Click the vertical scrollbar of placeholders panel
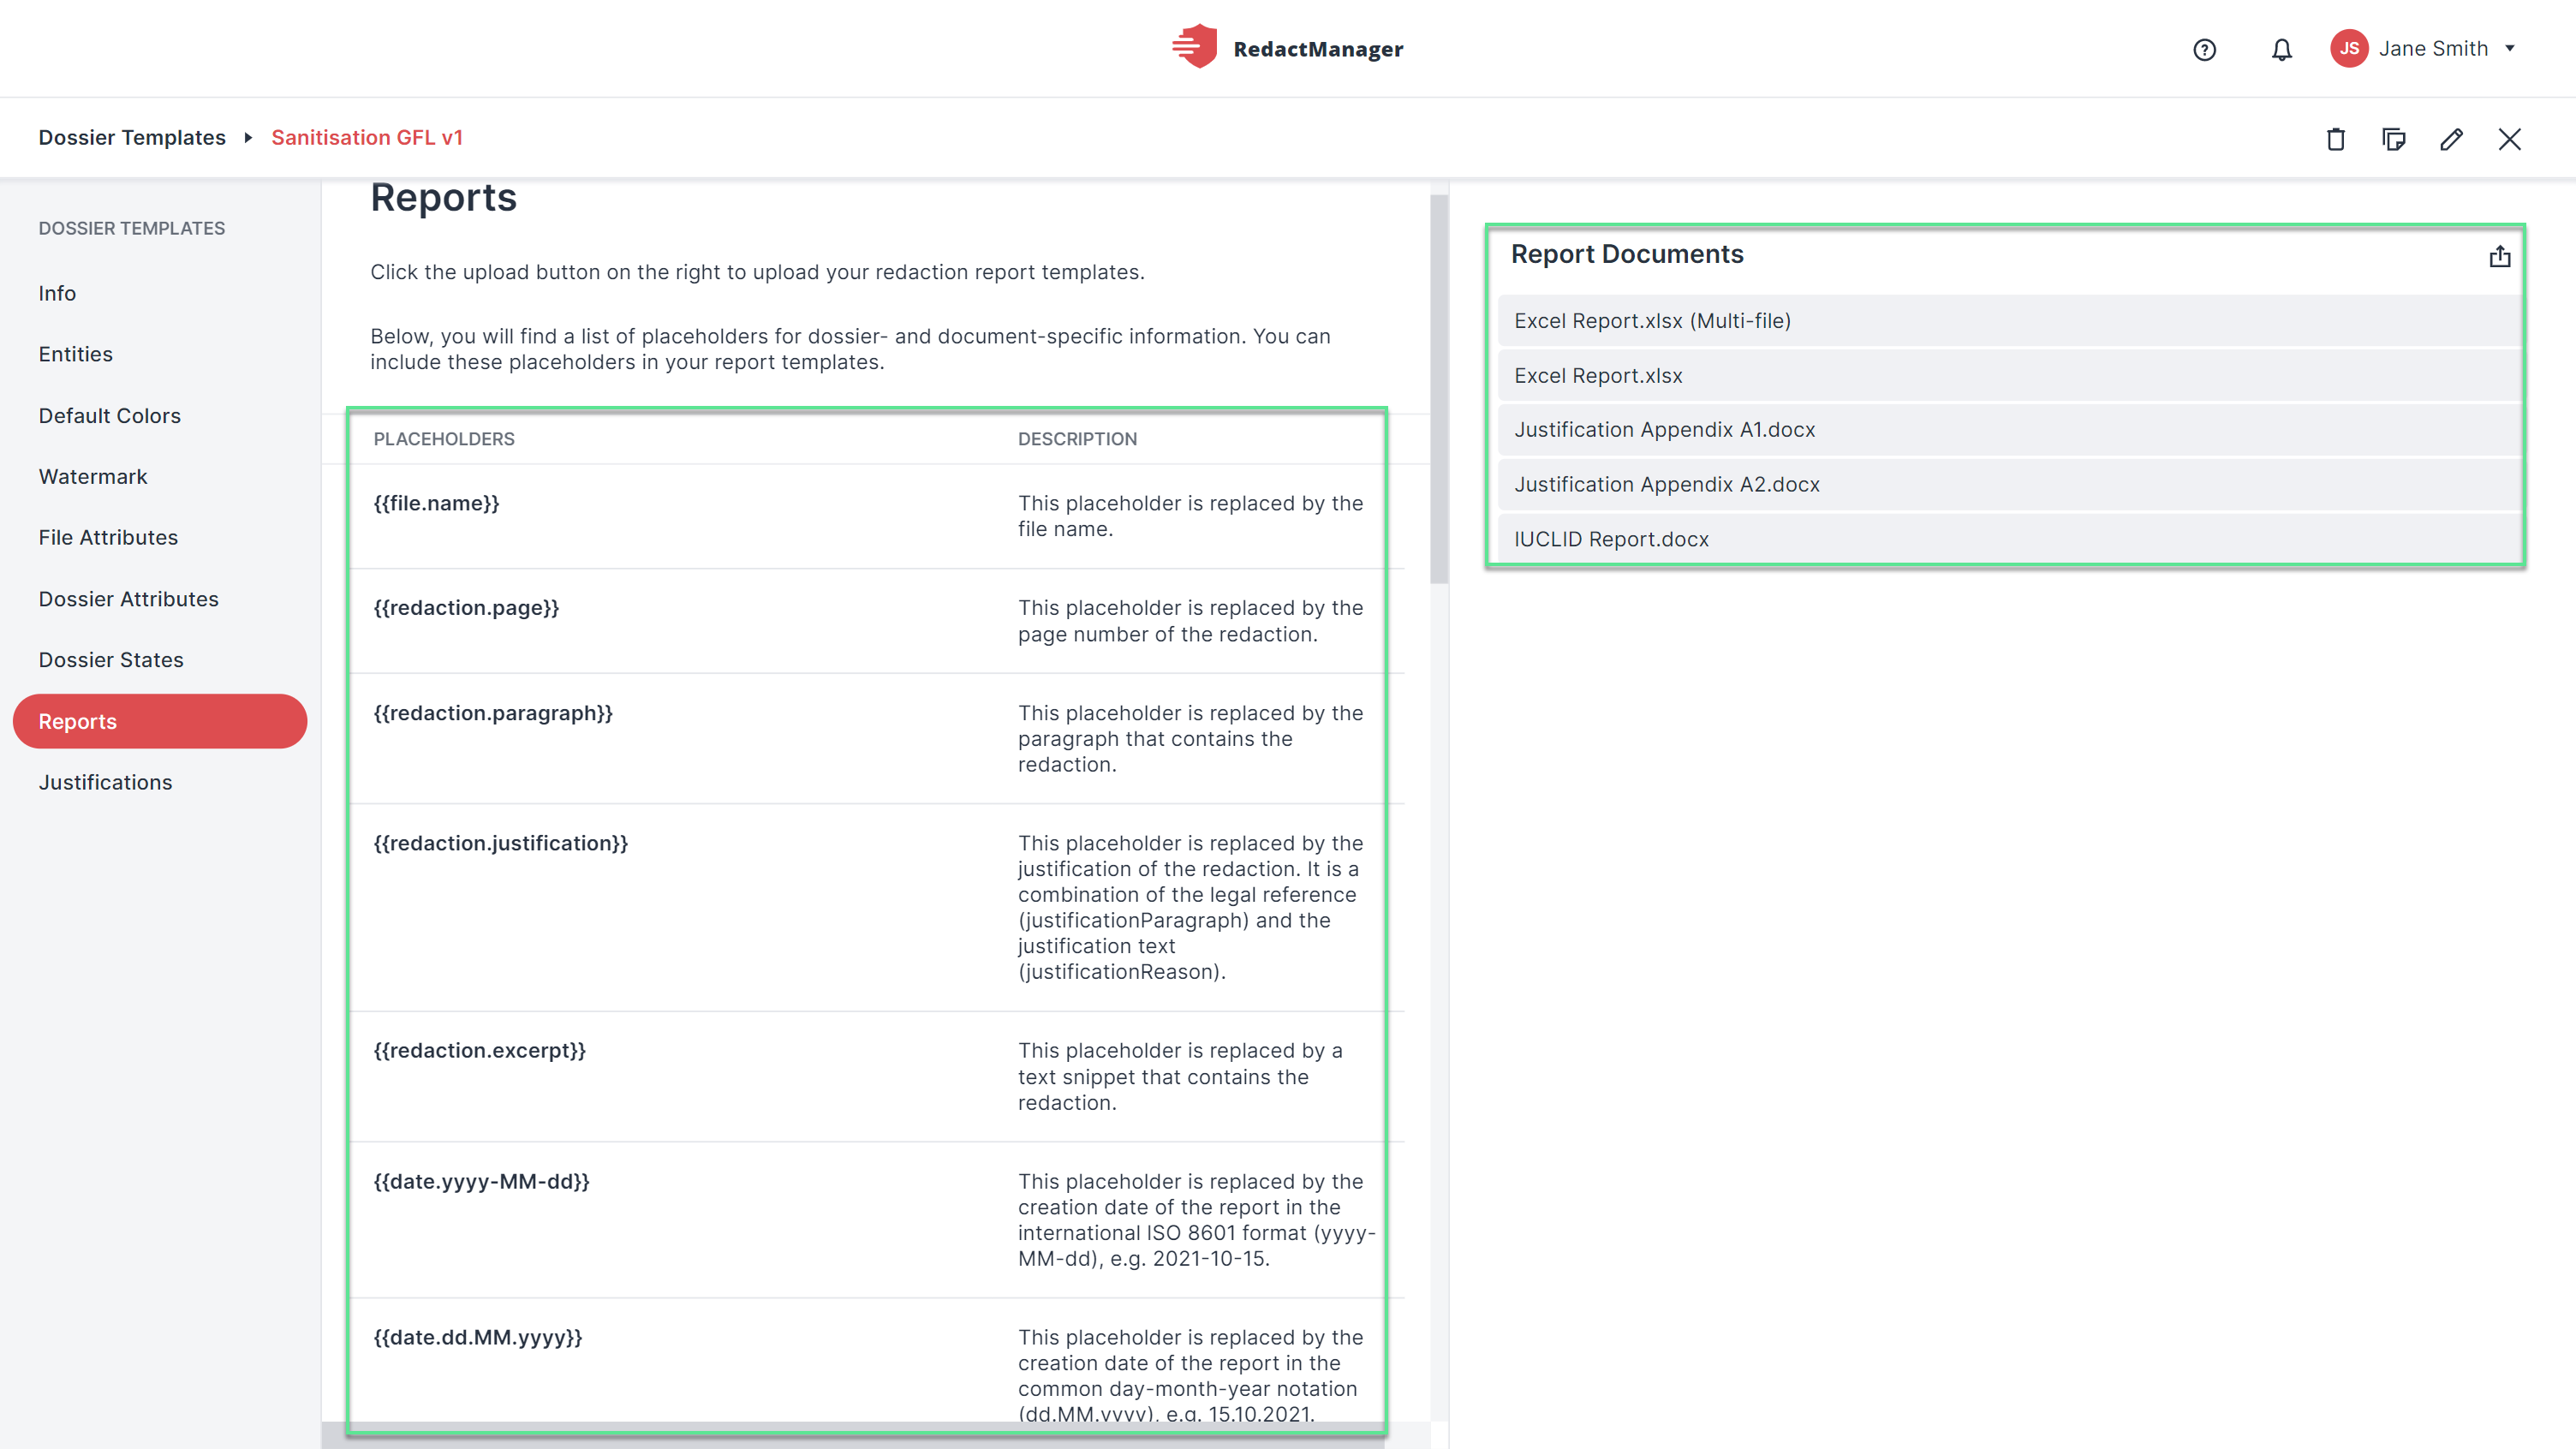The width and height of the screenshot is (2576, 1449). [x=1439, y=390]
